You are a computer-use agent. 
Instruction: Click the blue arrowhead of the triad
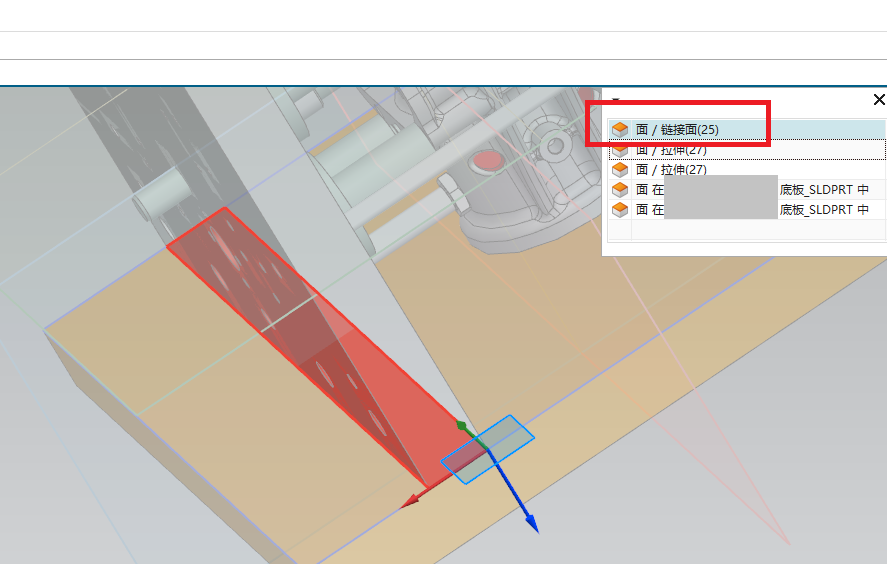(x=531, y=523)
